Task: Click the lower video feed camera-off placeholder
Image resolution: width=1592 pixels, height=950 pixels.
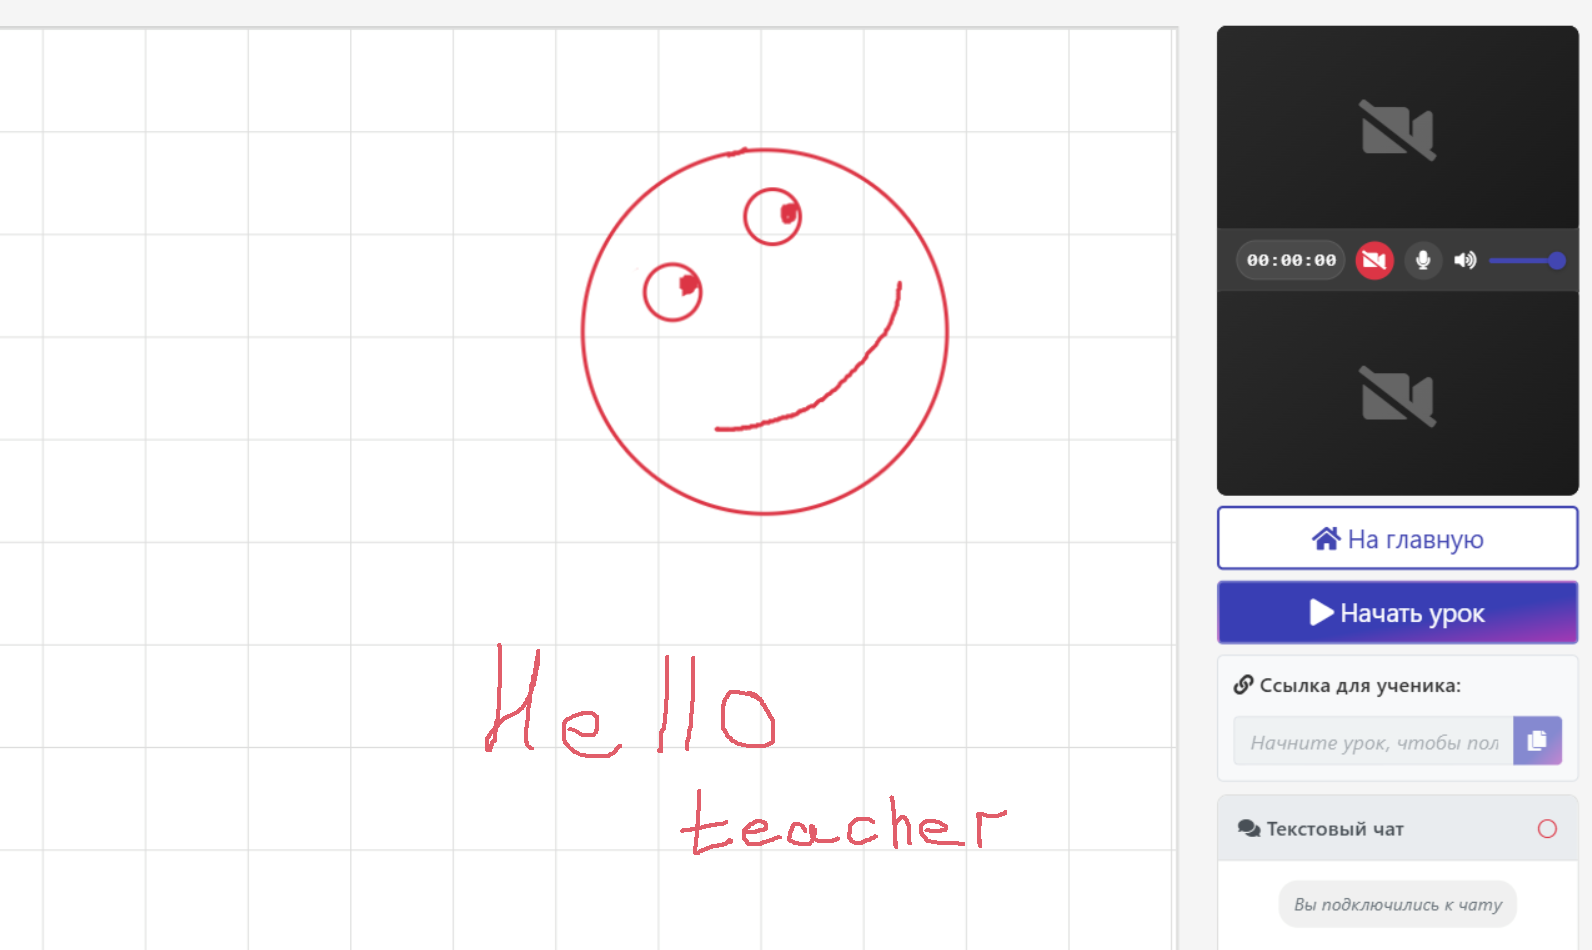Action: [1398, 396]
